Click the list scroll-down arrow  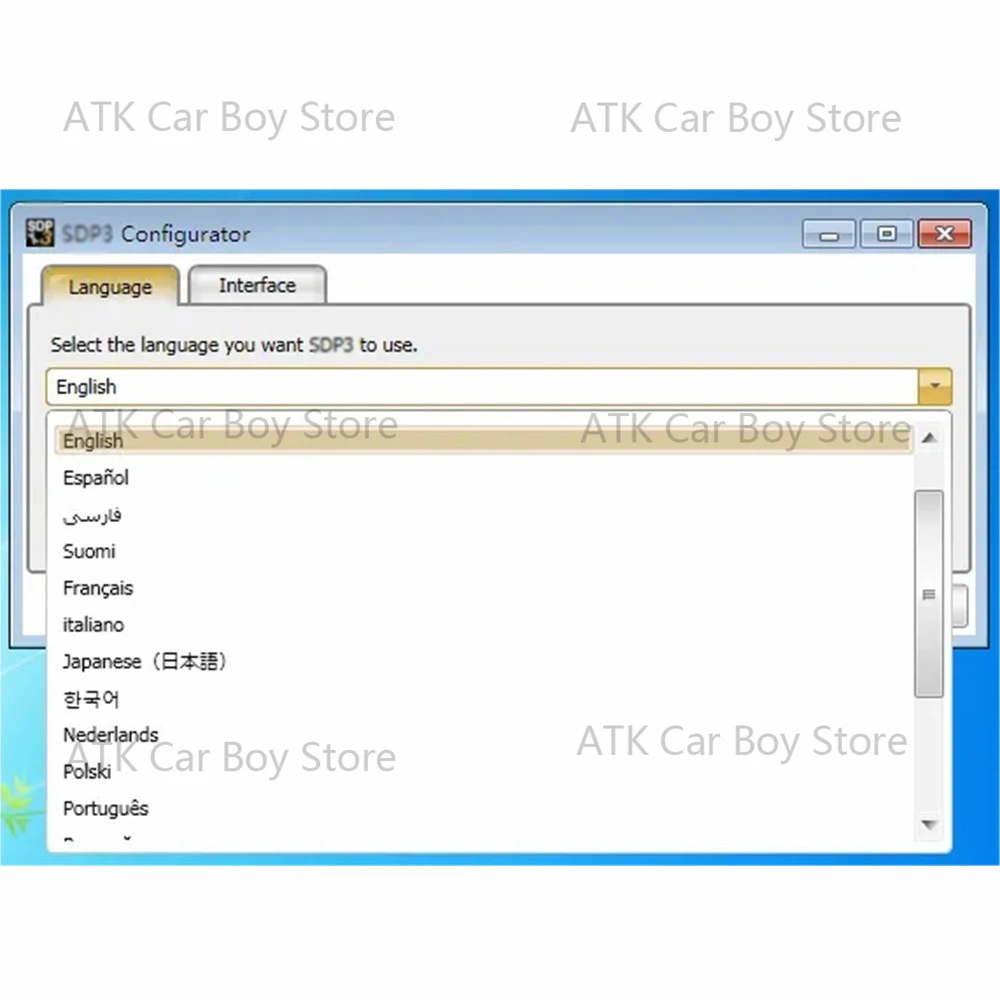click(x=929, y=825)
